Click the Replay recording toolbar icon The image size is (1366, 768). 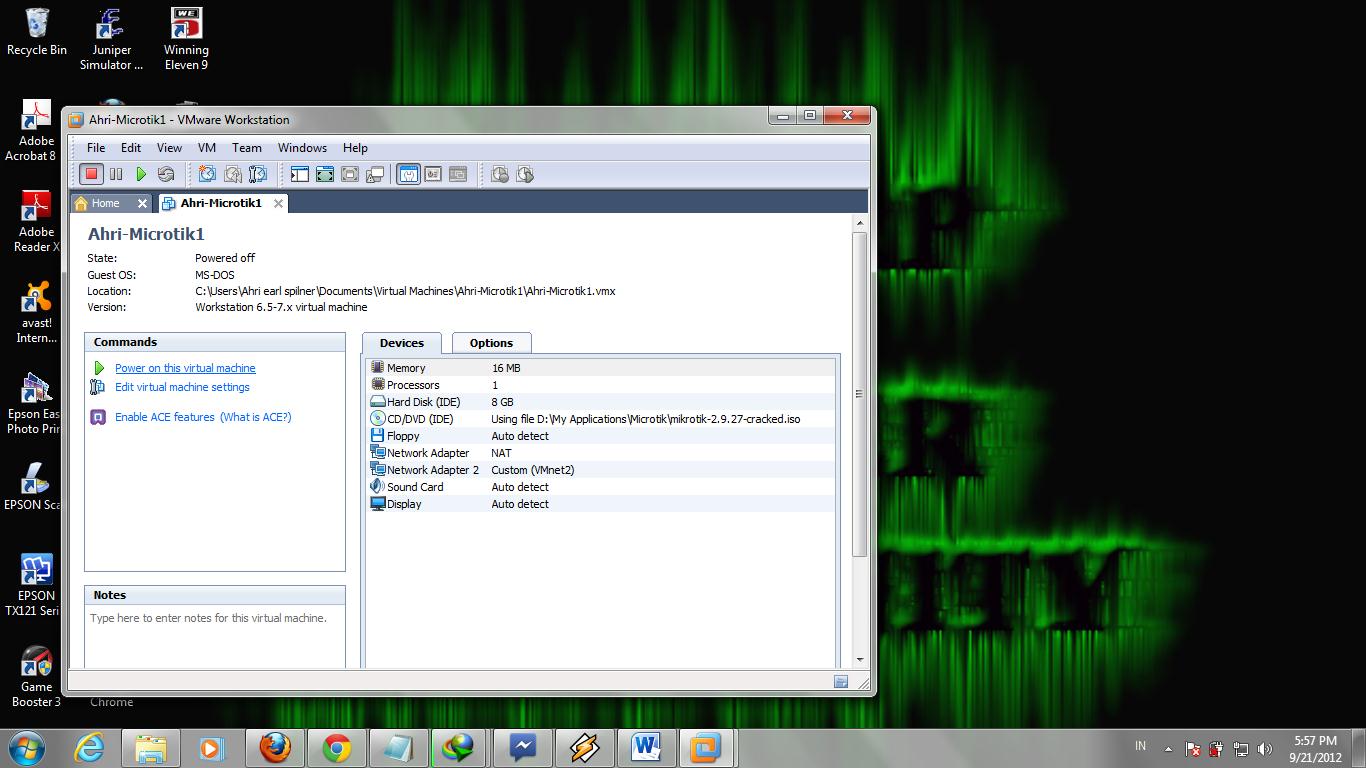[x=525, y=174]
